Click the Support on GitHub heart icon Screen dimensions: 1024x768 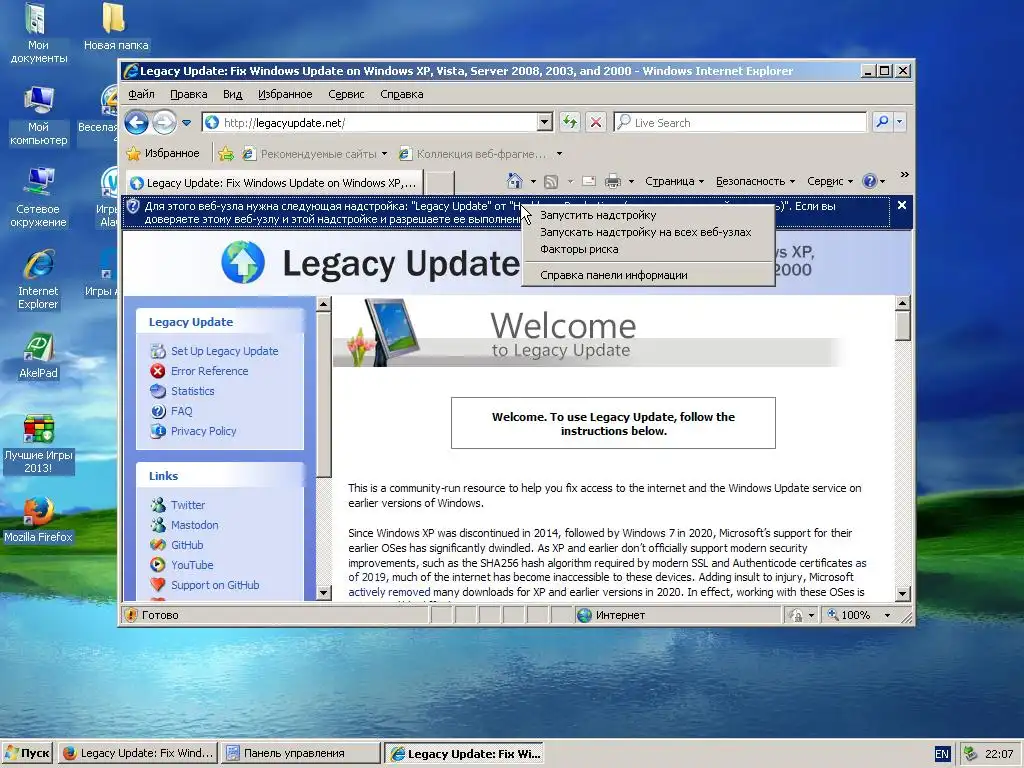157,584
